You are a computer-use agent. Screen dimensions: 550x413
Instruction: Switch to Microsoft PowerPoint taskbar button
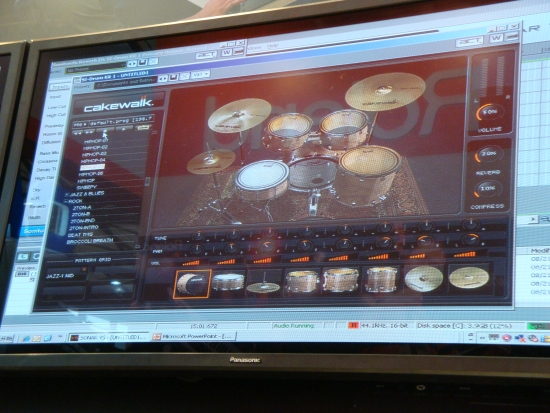[x=194, y=336]
